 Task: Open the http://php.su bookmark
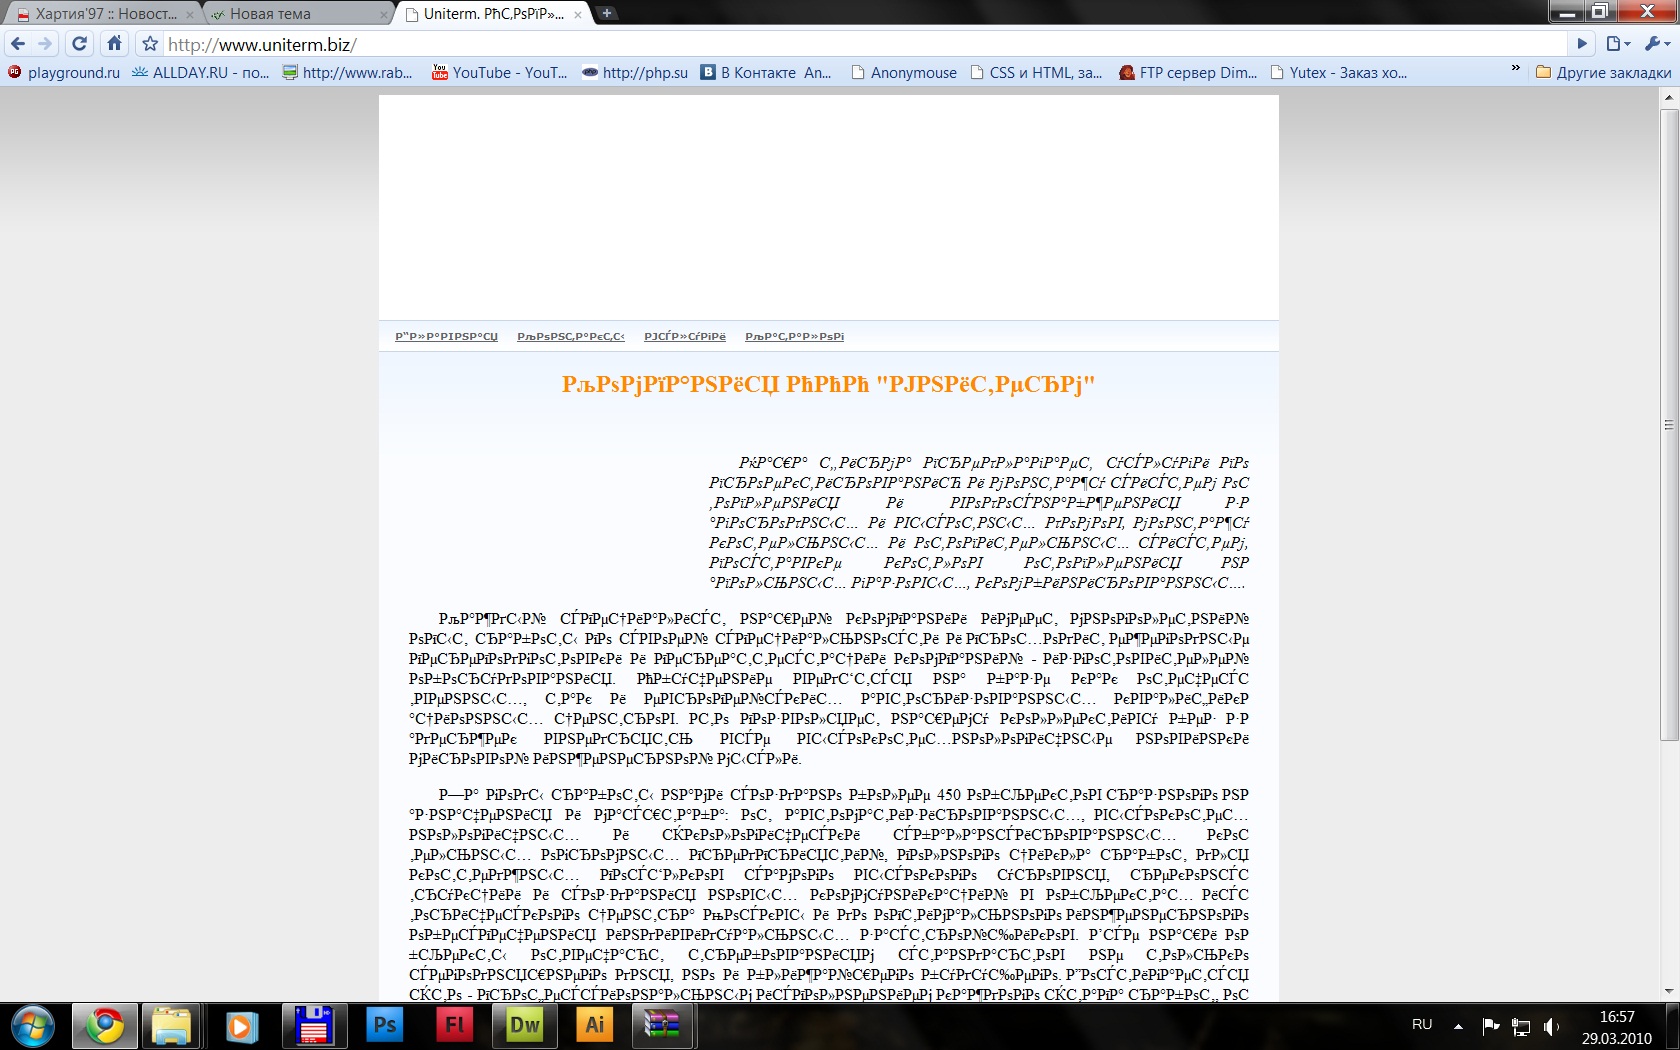[635, 72]
